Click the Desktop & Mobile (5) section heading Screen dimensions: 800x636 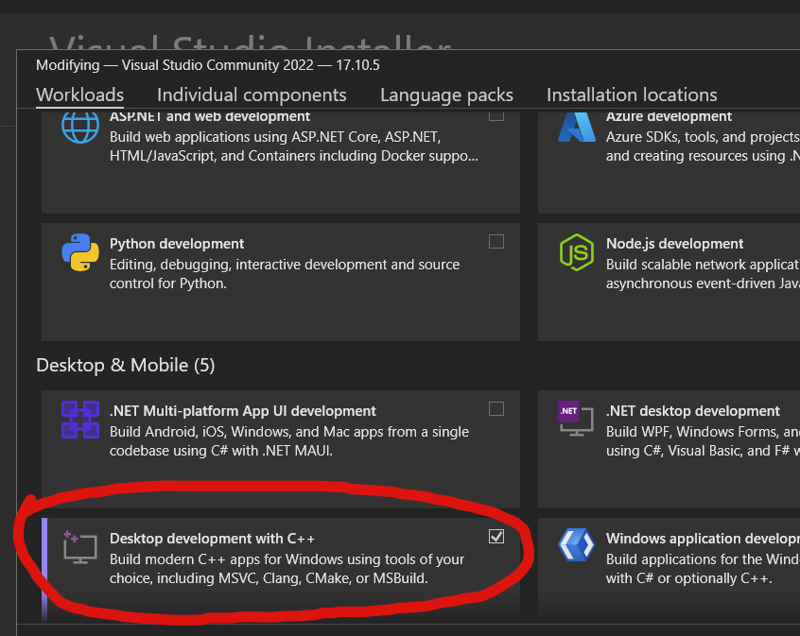(126, 365)
